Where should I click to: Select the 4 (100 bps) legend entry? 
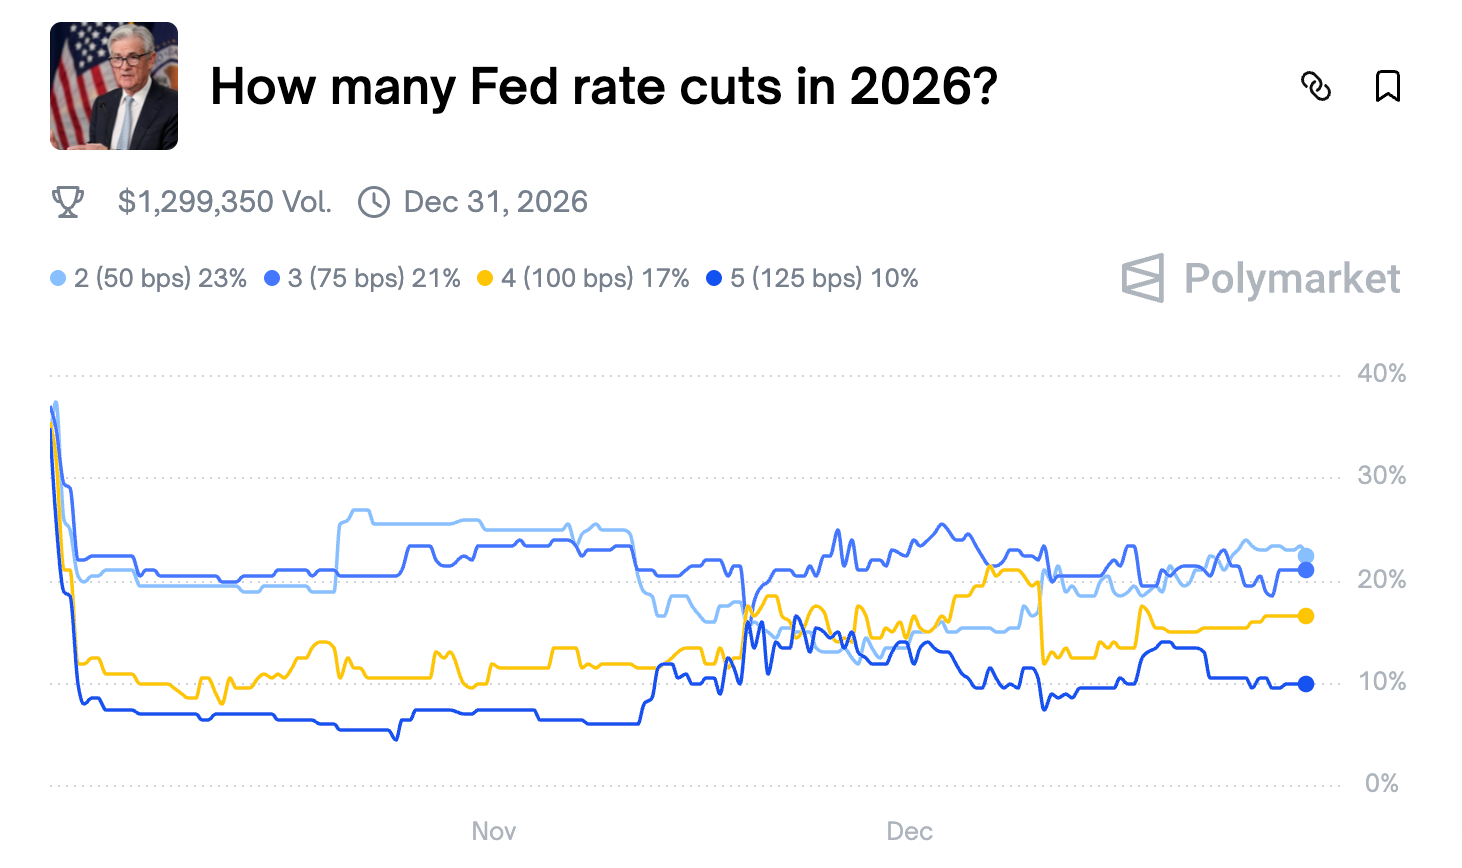point(584,278)
